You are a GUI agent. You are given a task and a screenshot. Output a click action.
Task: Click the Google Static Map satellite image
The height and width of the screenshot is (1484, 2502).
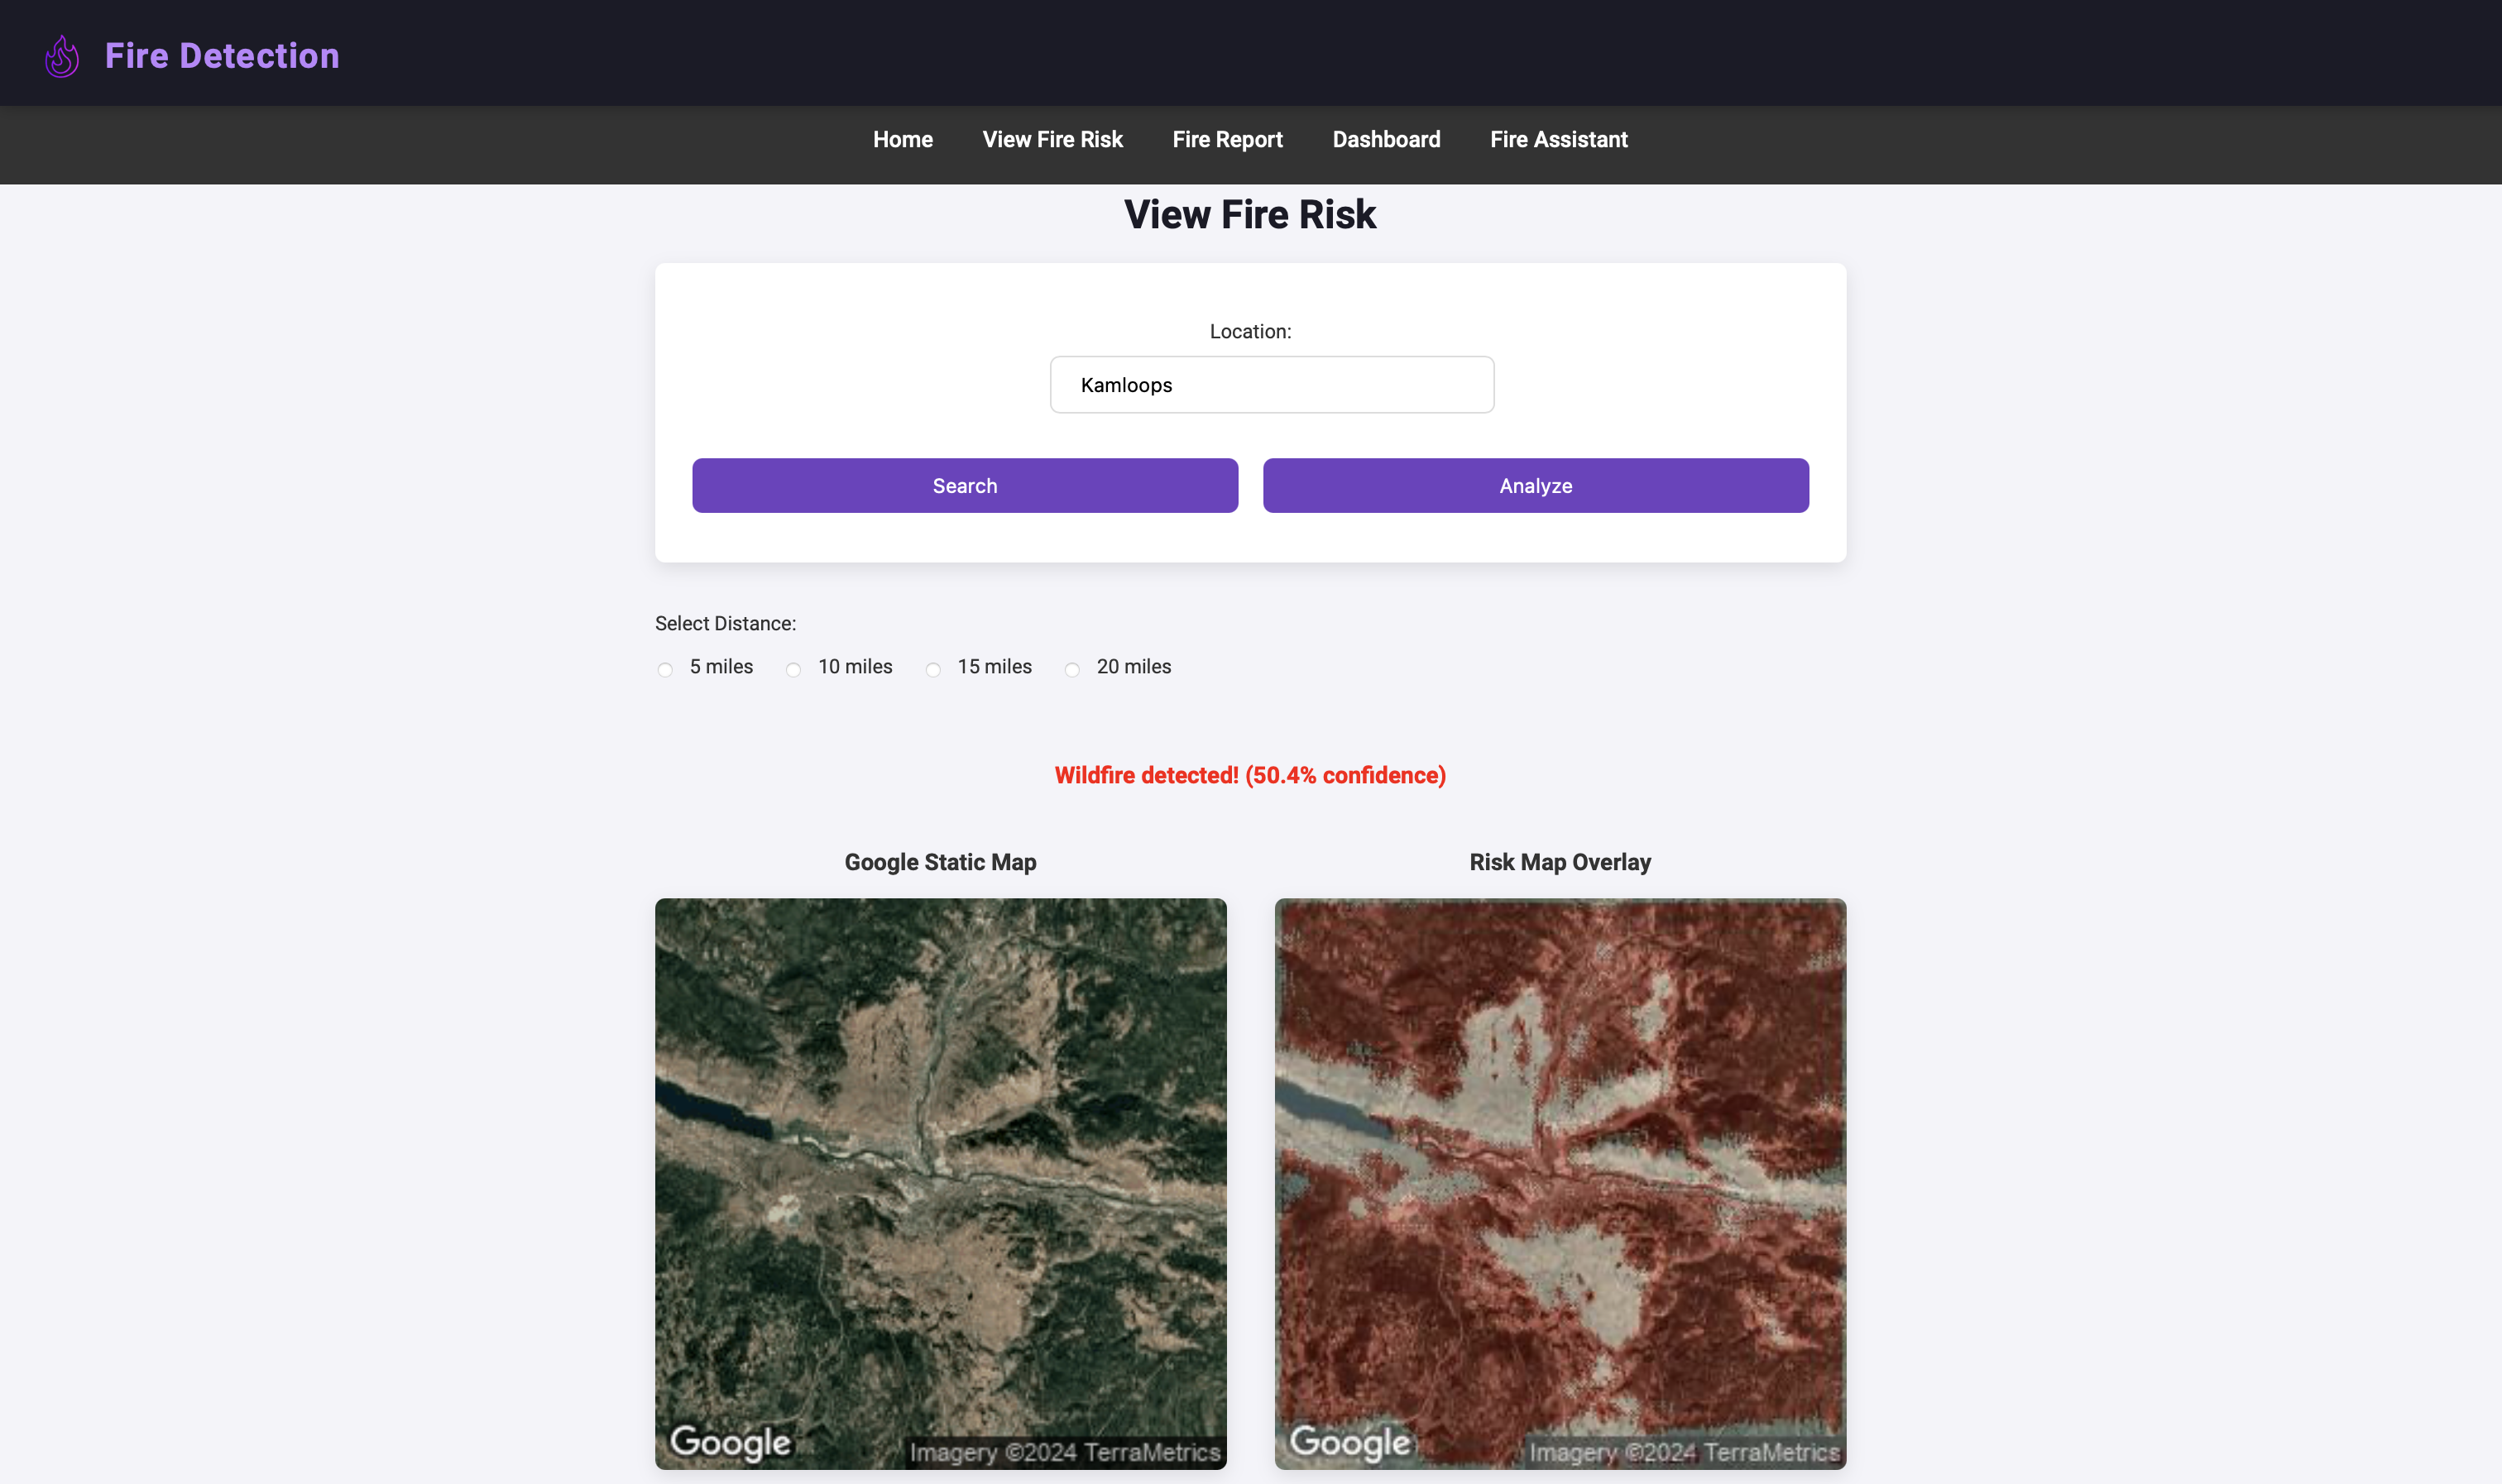(940, 1150)
